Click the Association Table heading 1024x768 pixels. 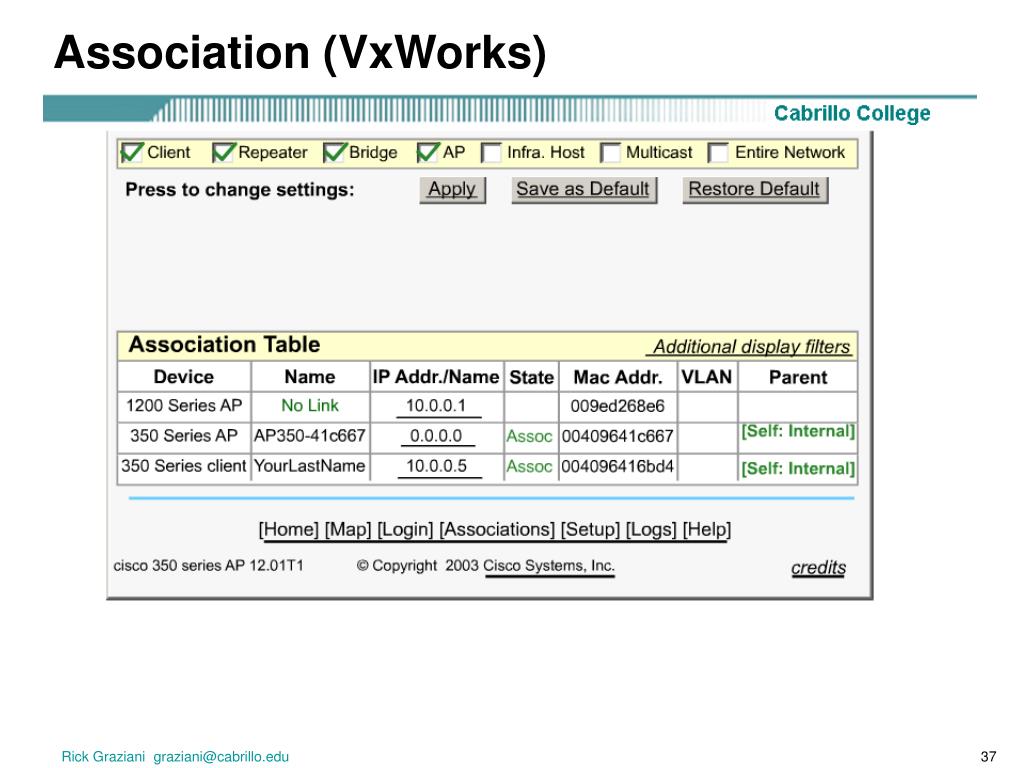tap(225, 345)
